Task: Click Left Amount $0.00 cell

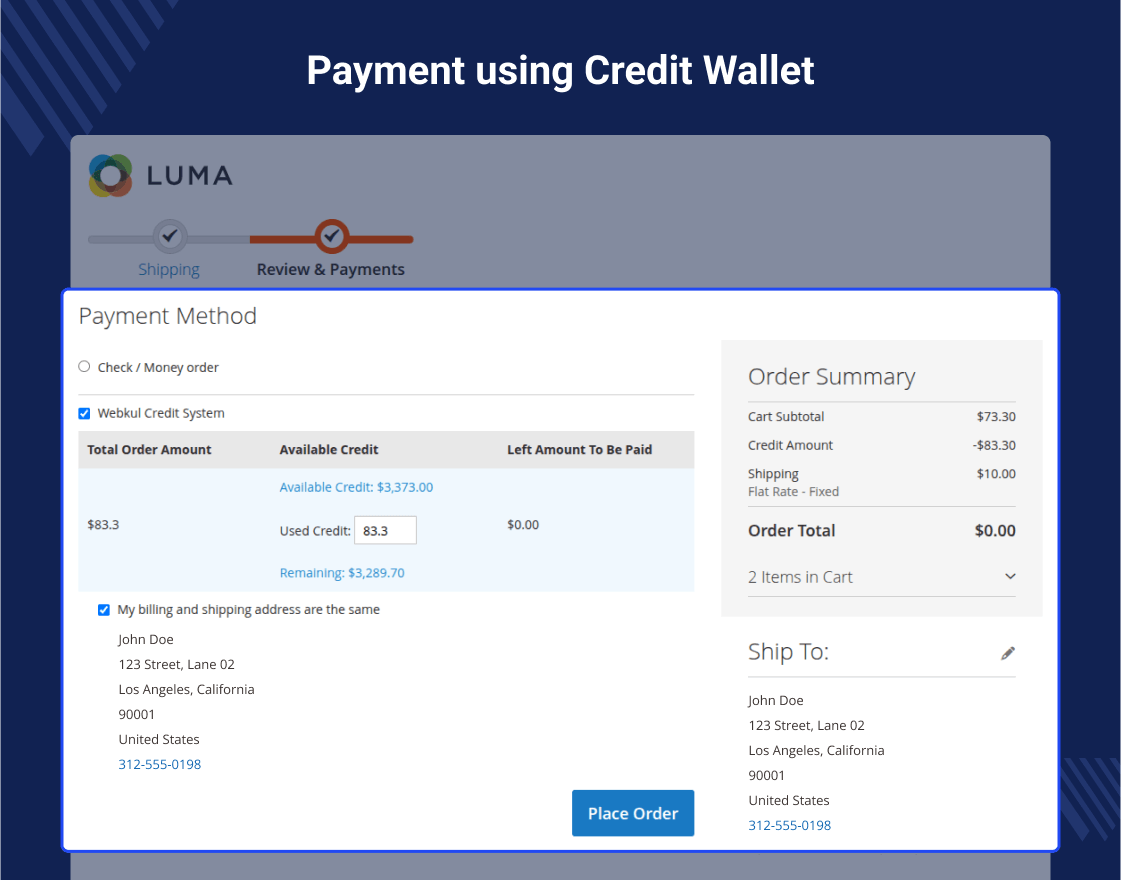Action: (523, 525)
